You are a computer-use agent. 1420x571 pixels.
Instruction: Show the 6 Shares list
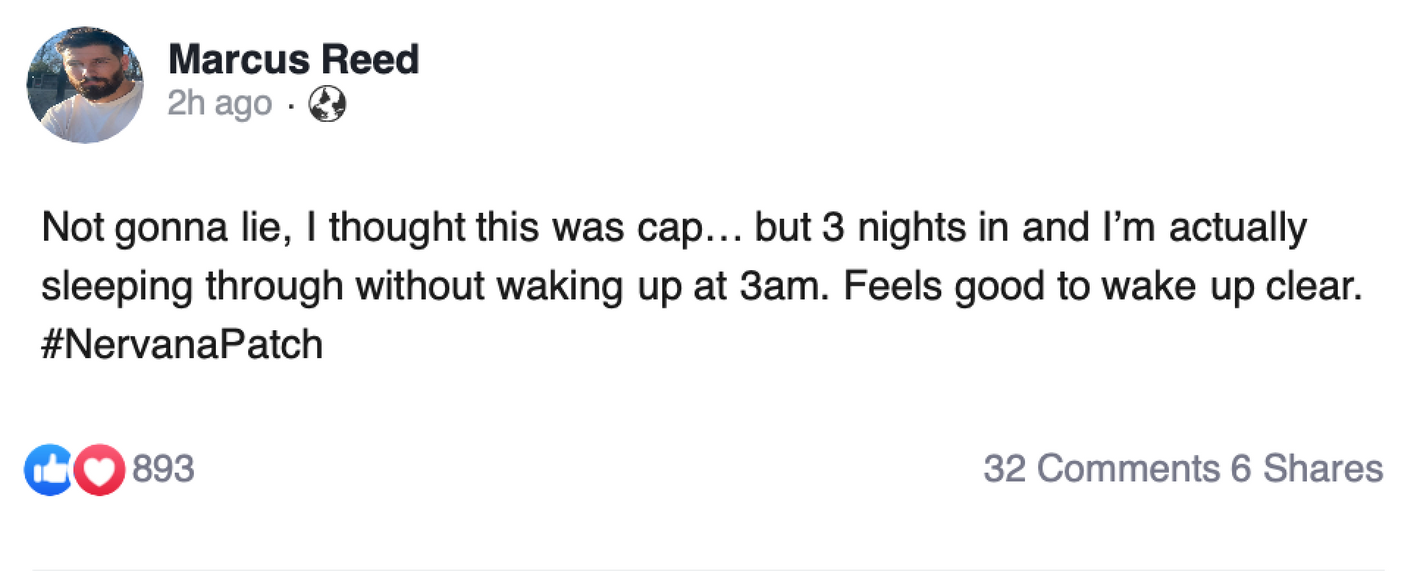tap(1307, 469)
